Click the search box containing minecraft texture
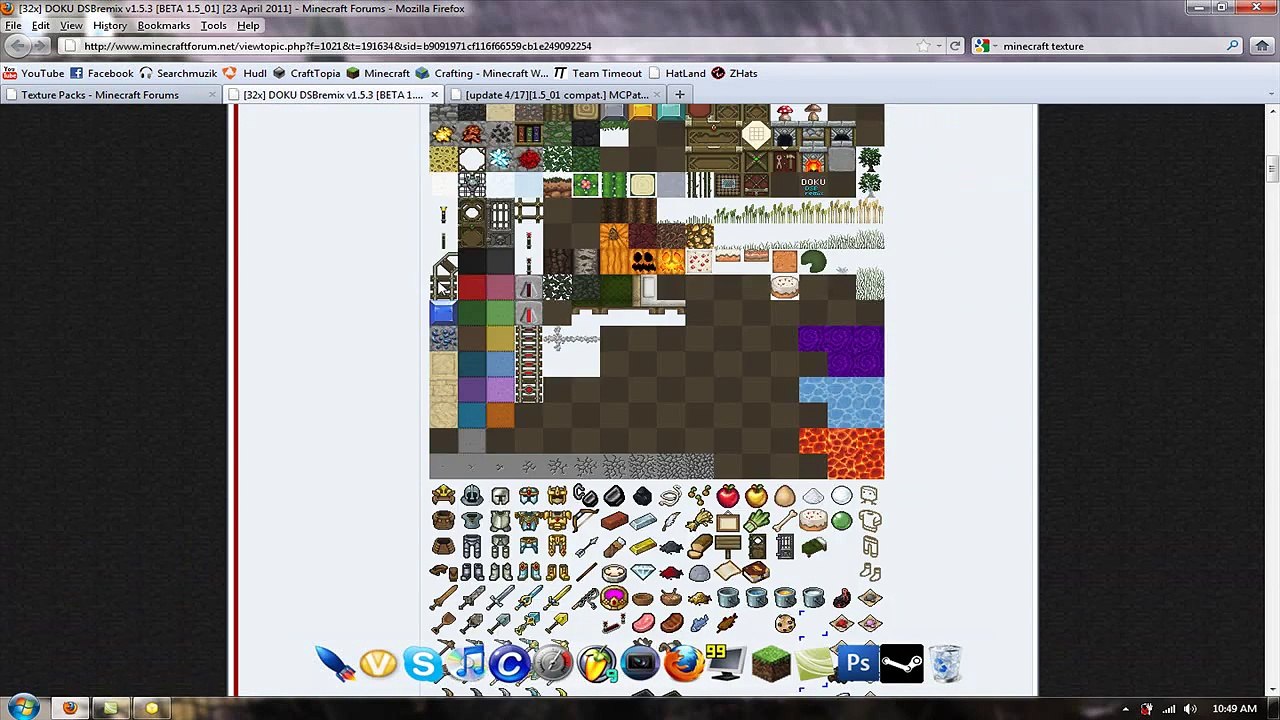This screenshot has width=1280, height=720. pyautogui.click(x=1110, y=46)
